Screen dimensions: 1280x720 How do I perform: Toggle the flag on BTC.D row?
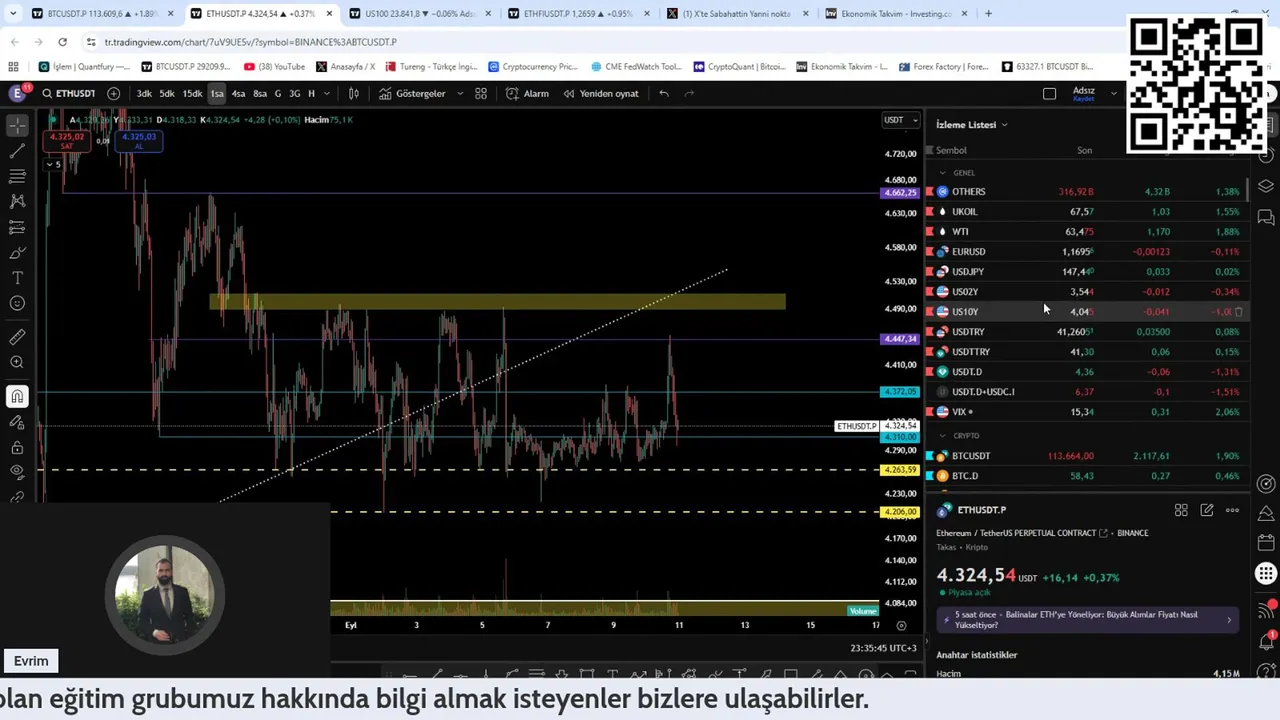pos(930,476)
